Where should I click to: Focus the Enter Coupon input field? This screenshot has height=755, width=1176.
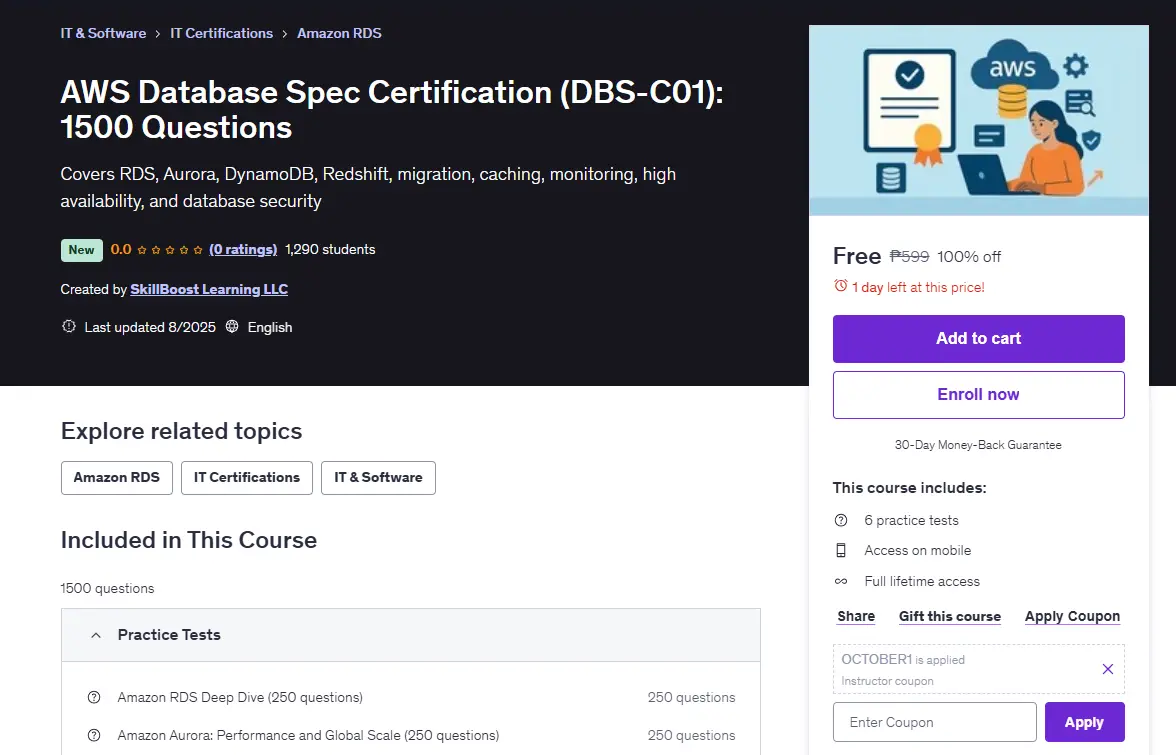(934, 722)
